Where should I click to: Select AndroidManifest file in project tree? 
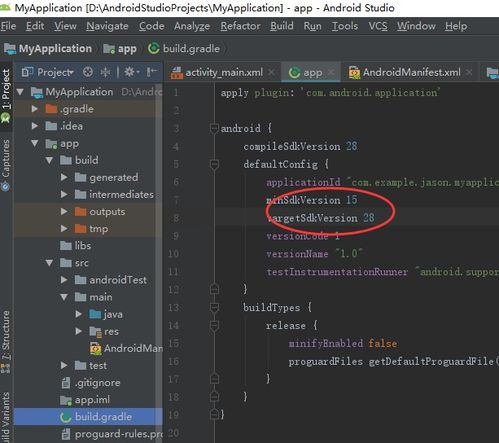tap(126, 348)
